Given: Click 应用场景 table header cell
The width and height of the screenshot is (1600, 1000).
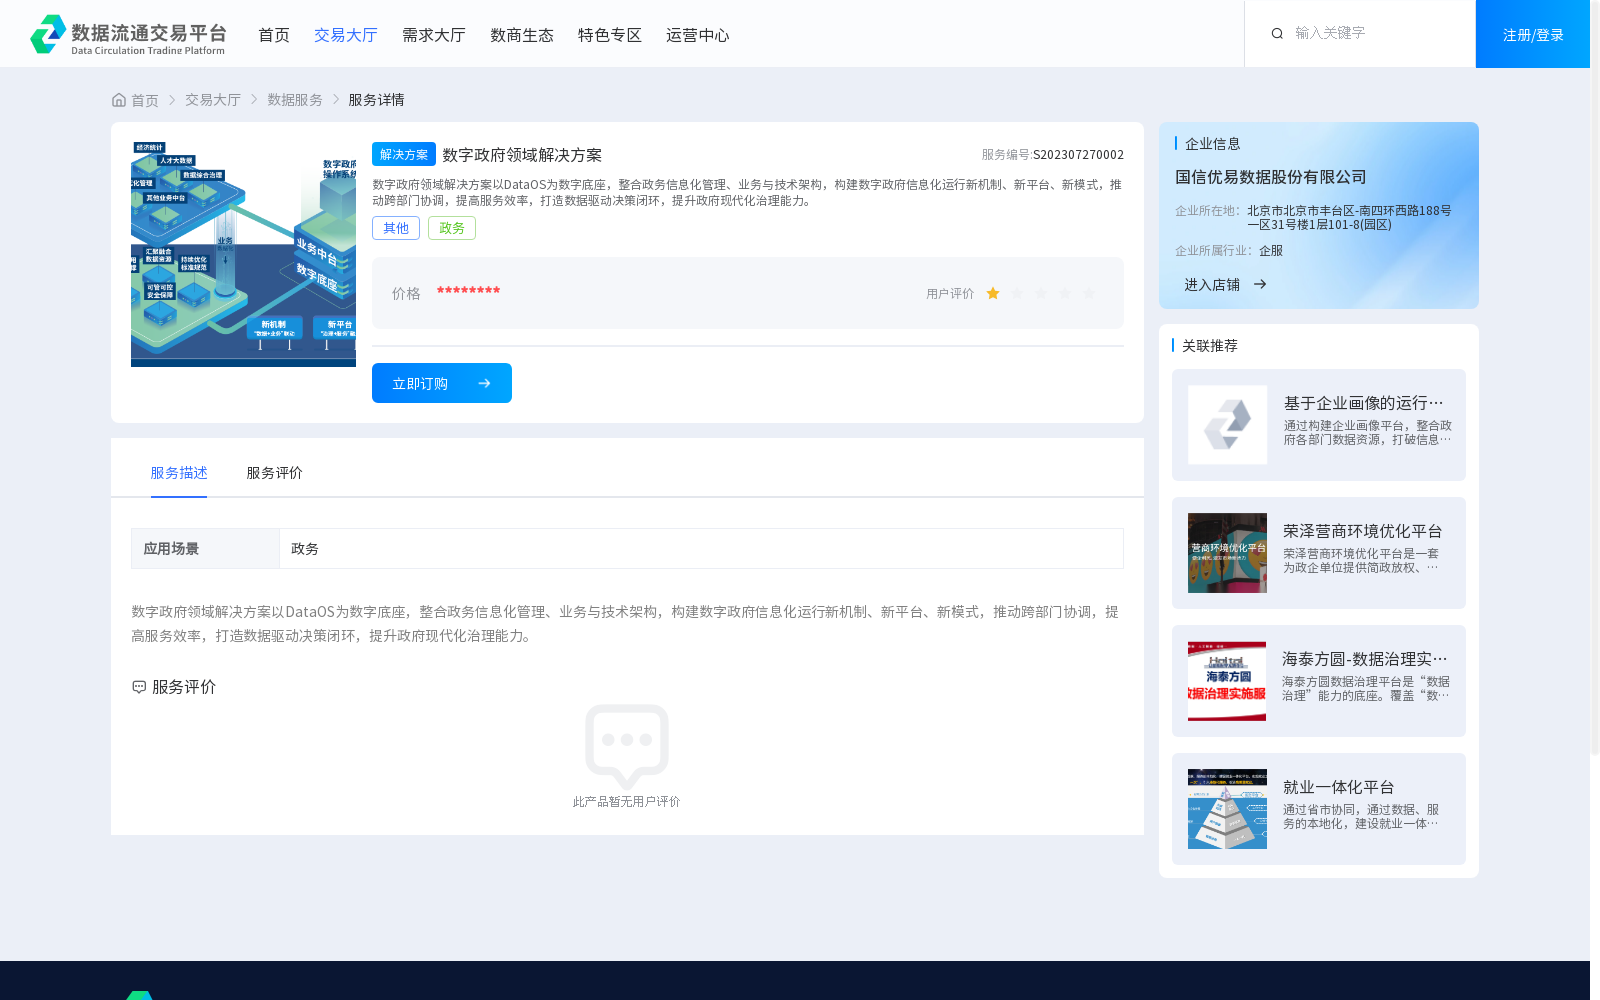Looking at the screenshot, I should pos(205,549).
